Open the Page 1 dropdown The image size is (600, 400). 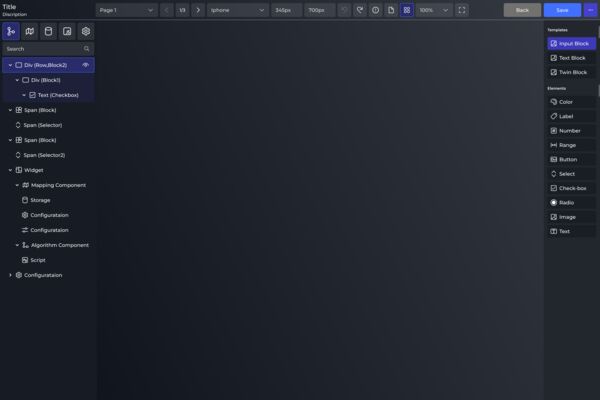tap(127, 10)
